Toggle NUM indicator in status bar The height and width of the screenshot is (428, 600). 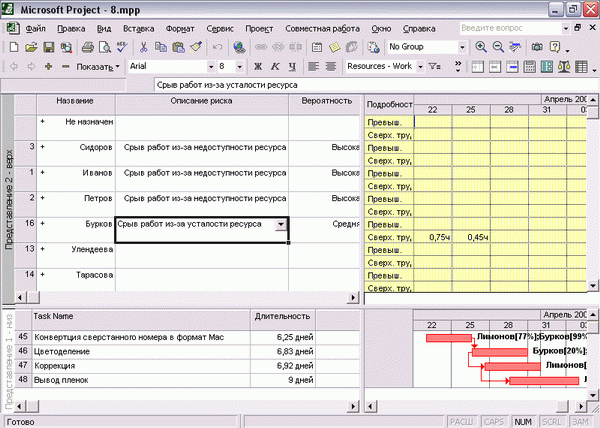(523, 421)
